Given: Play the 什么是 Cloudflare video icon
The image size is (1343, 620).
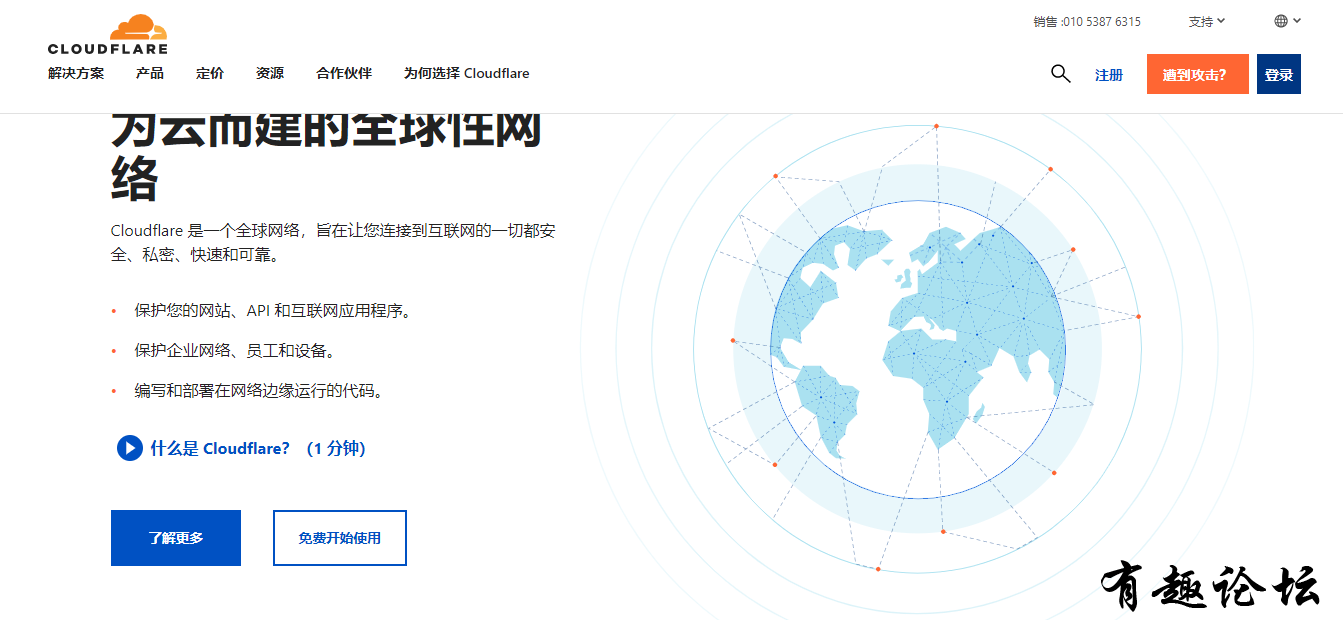Looking at the screenshot, I should click(129, 448).
